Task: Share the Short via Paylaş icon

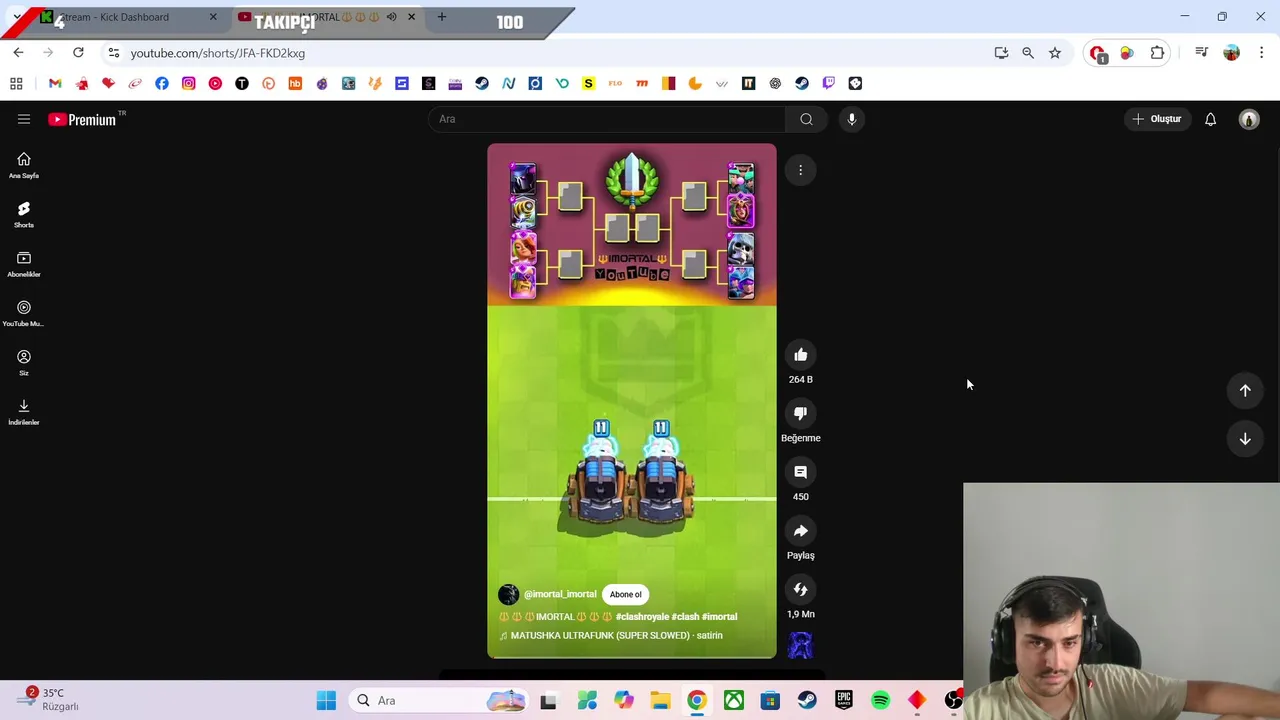Action: (800, 531)
